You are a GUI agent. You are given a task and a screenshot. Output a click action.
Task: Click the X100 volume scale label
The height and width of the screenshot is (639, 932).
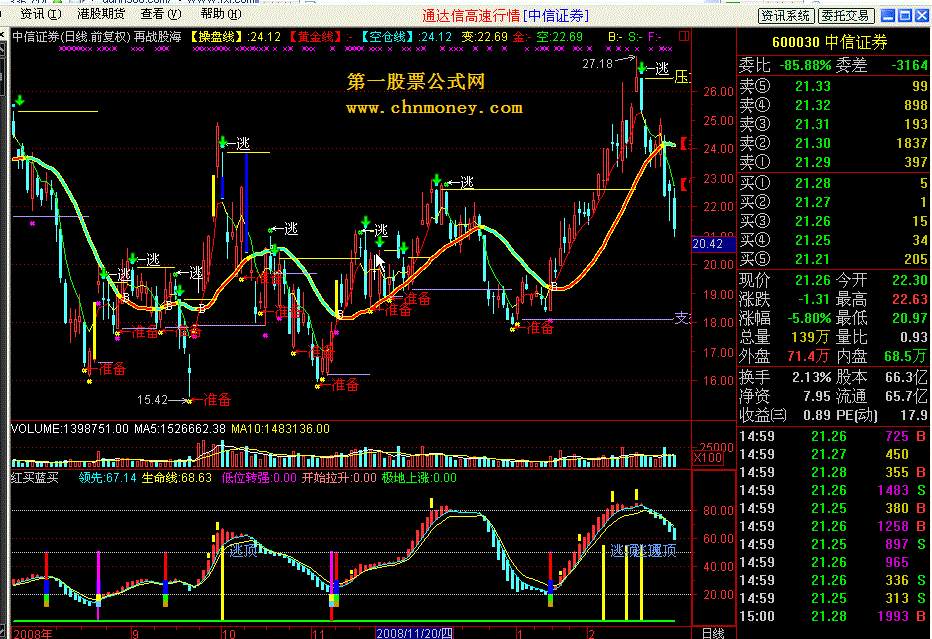coord(708,458)
